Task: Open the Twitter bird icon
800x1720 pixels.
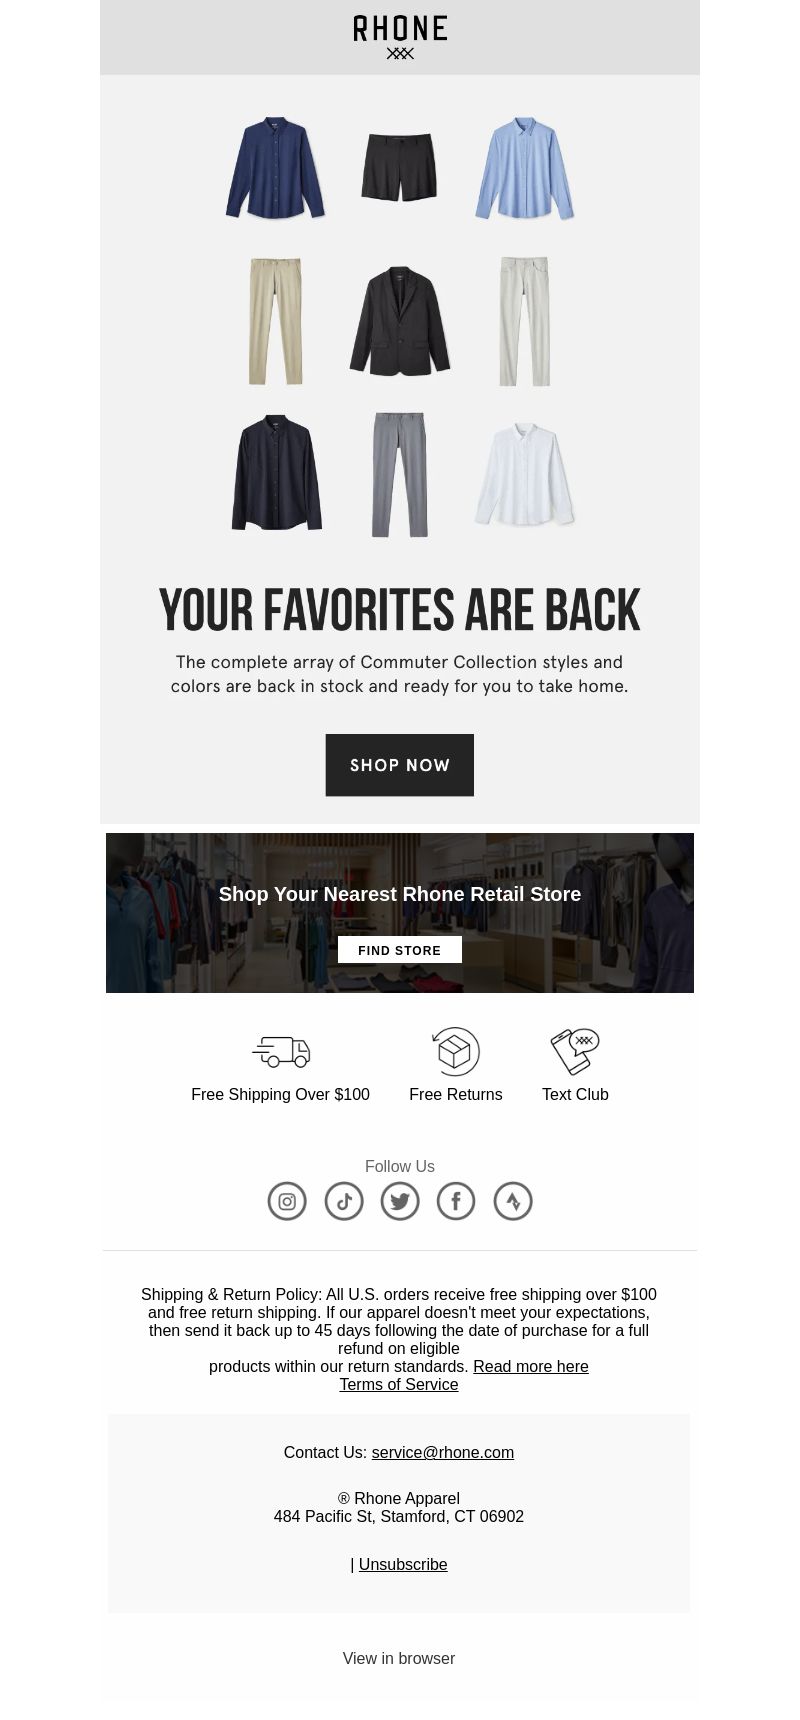Action: [400, 1201]
